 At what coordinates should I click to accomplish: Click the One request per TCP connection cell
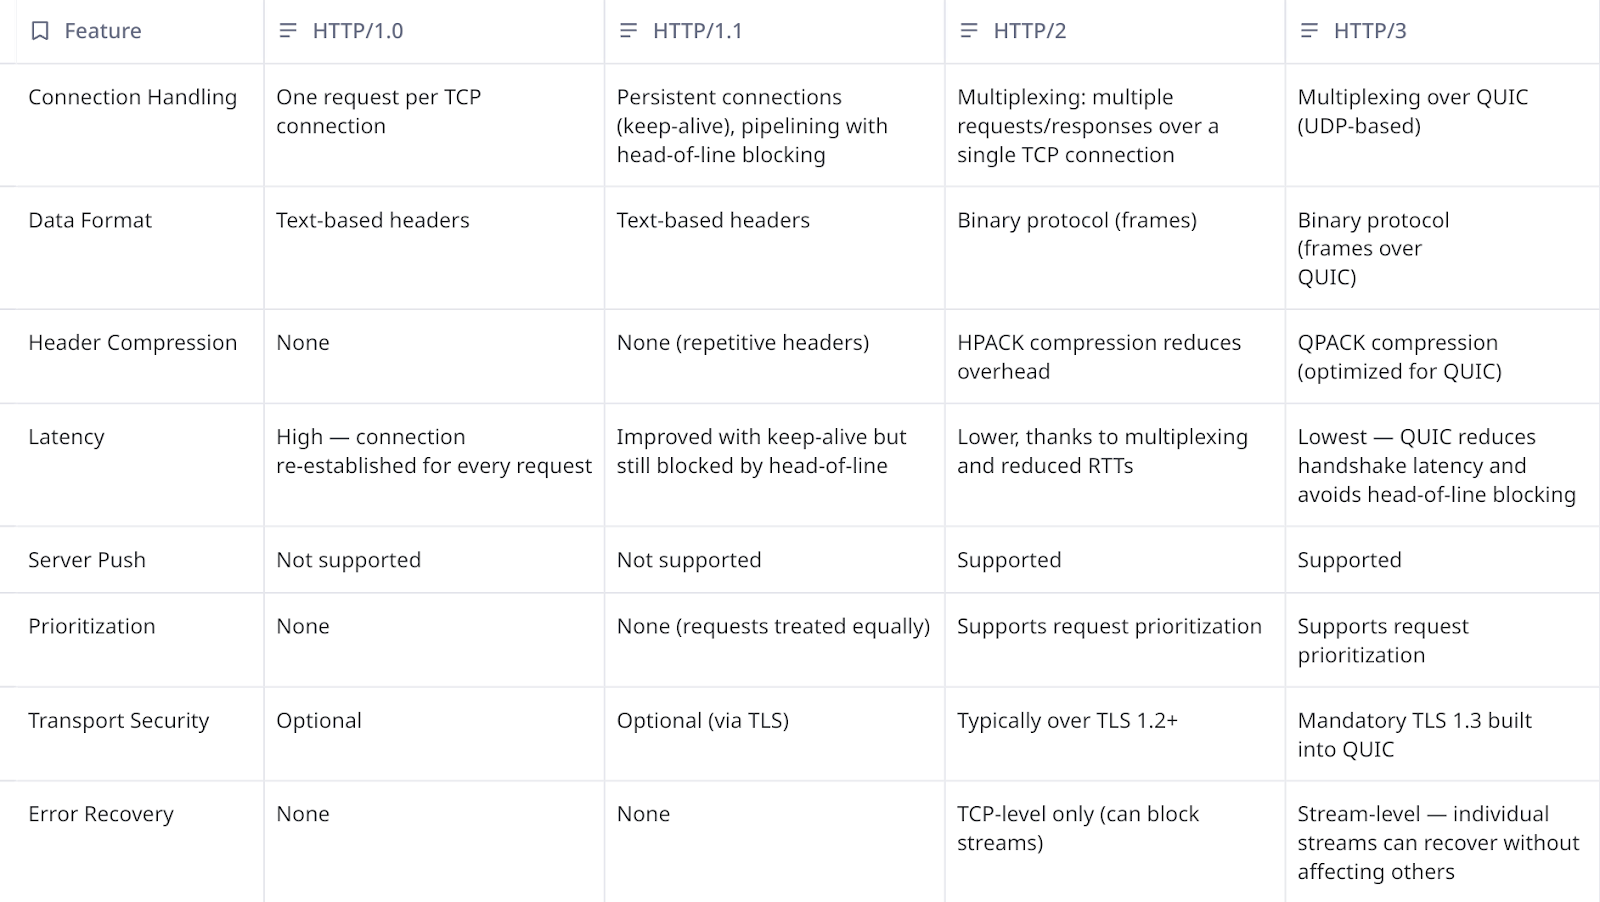(x=434, y=125)
